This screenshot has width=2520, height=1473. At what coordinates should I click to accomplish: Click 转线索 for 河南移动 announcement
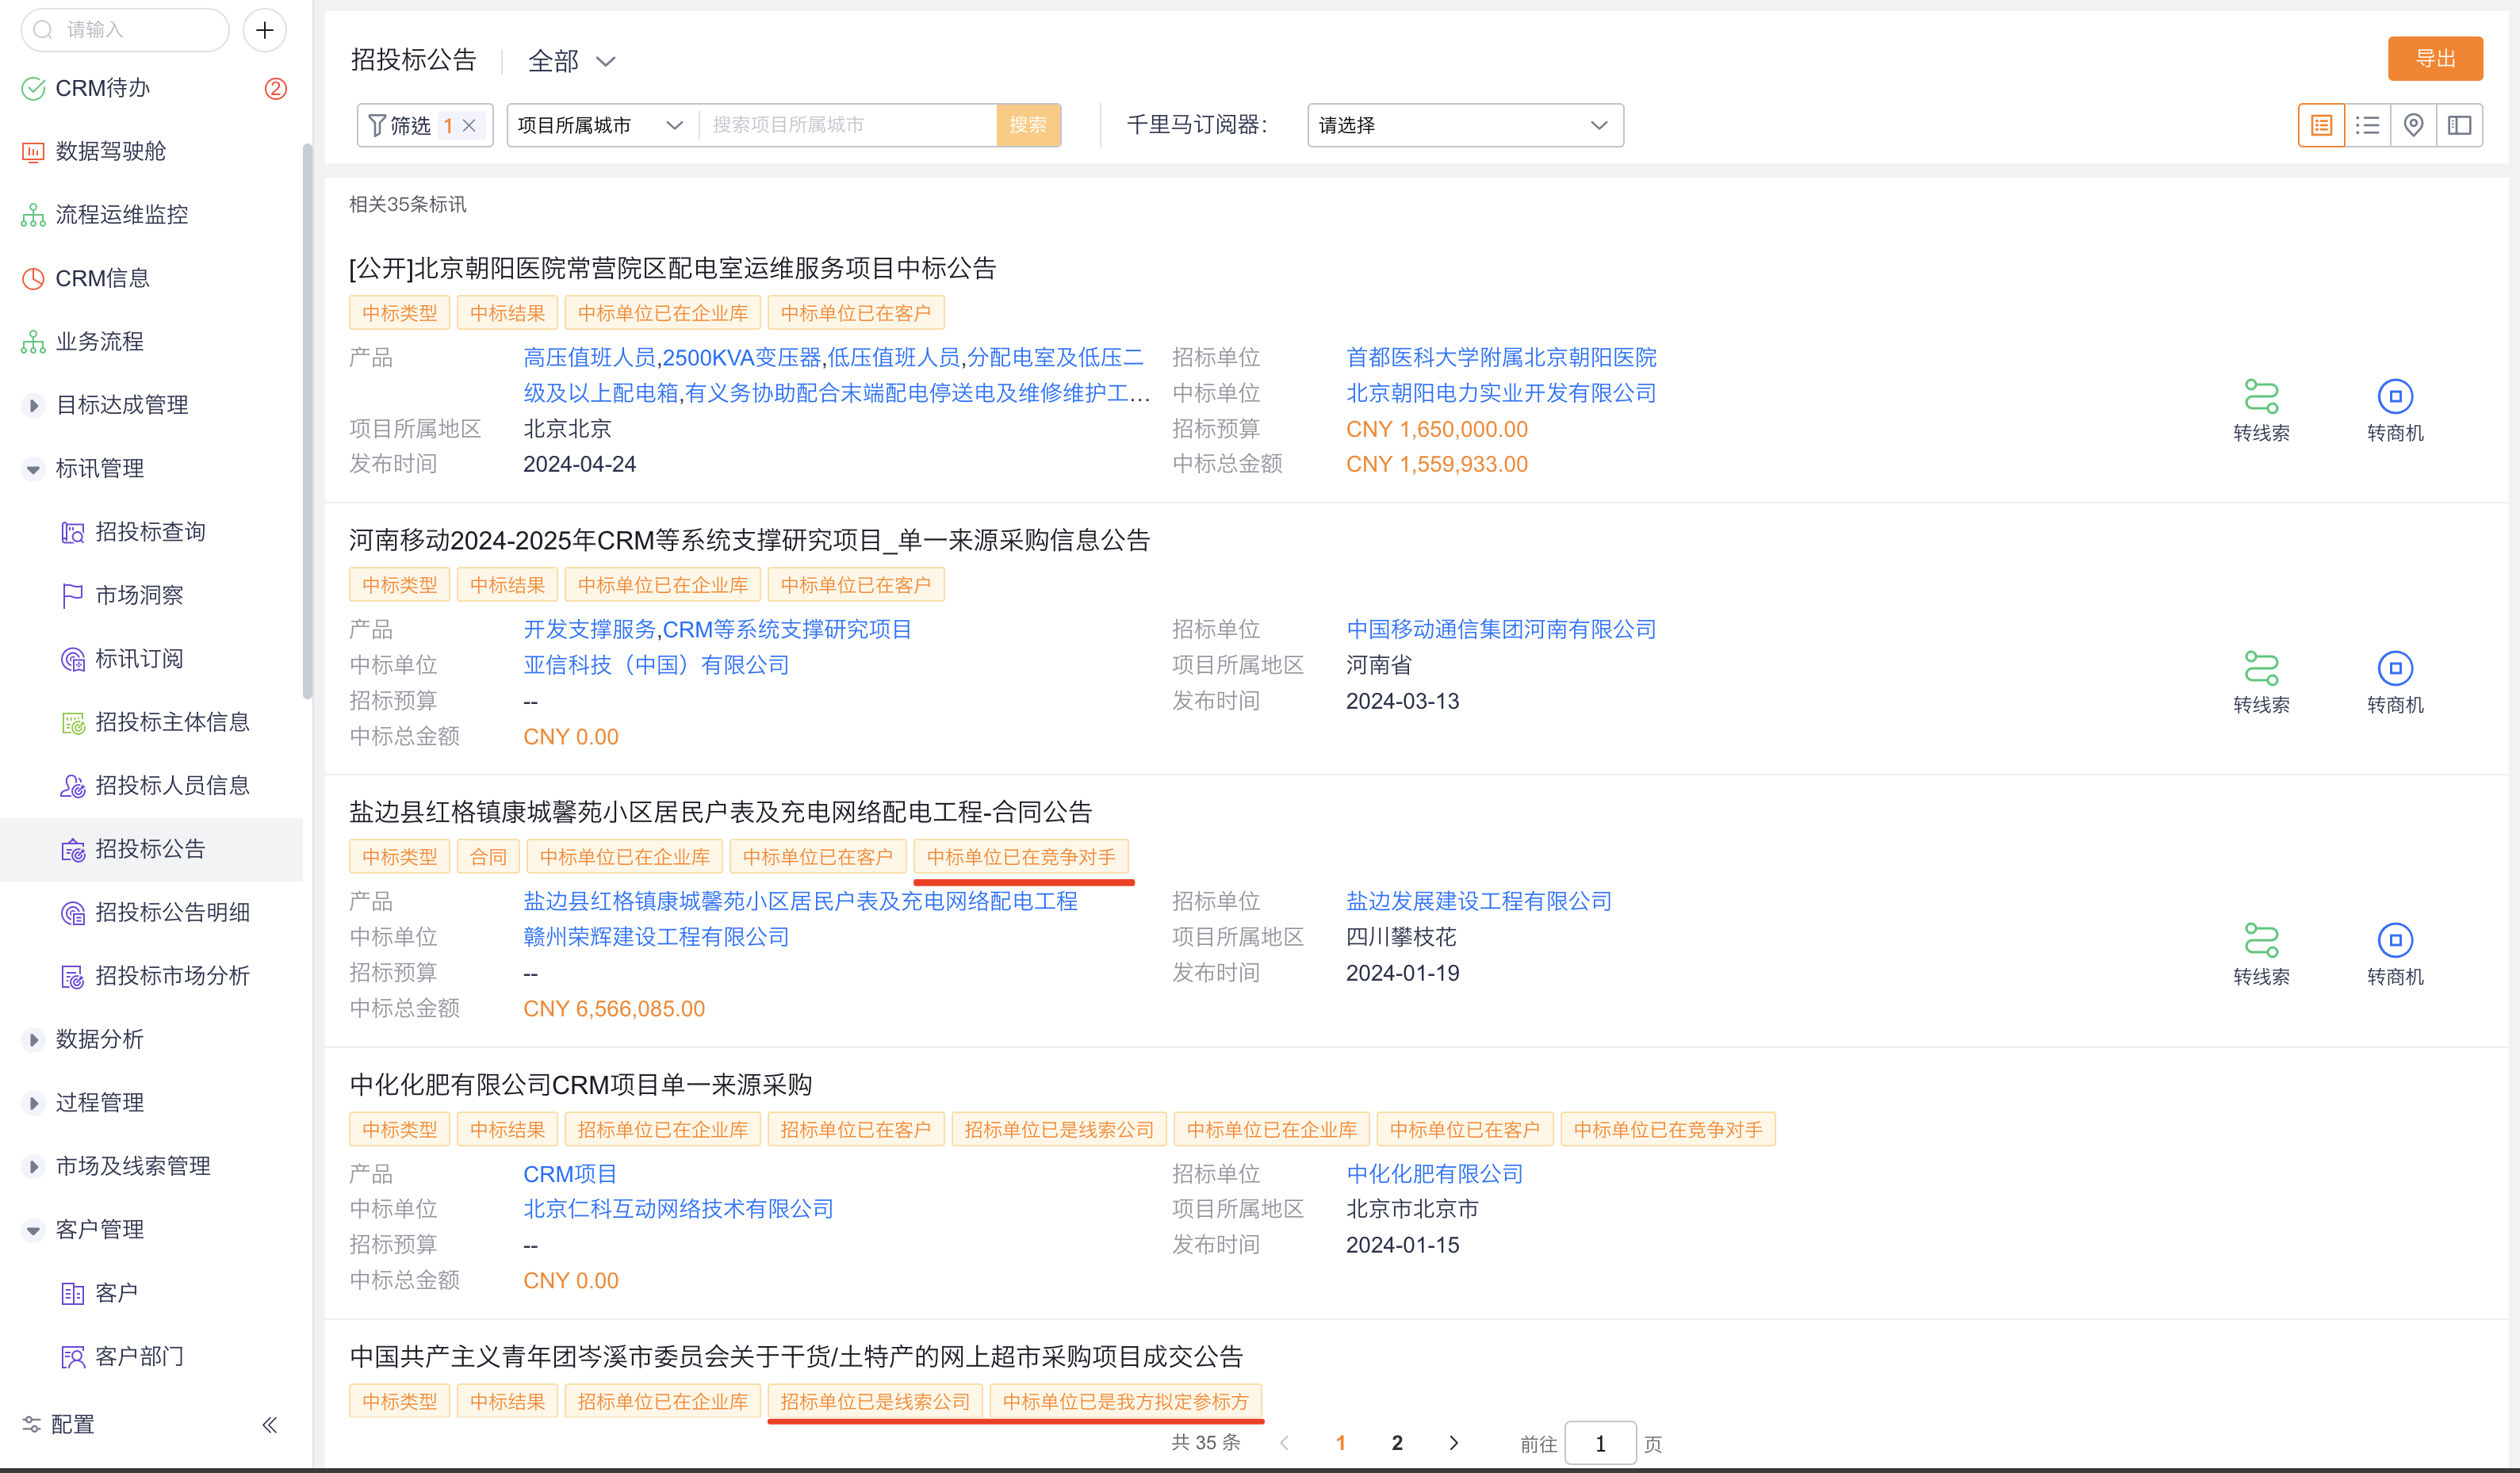click(x=2261, y=682)
